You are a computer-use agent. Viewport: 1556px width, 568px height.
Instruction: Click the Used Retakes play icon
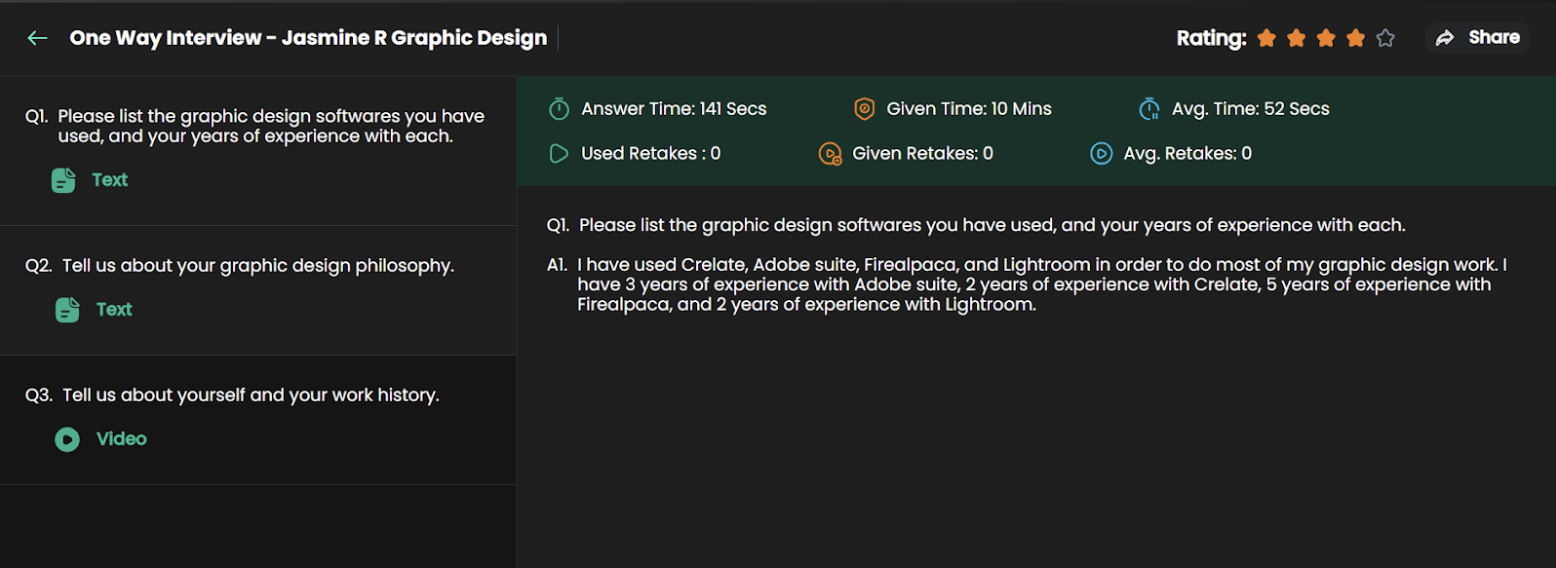point(559,154)
